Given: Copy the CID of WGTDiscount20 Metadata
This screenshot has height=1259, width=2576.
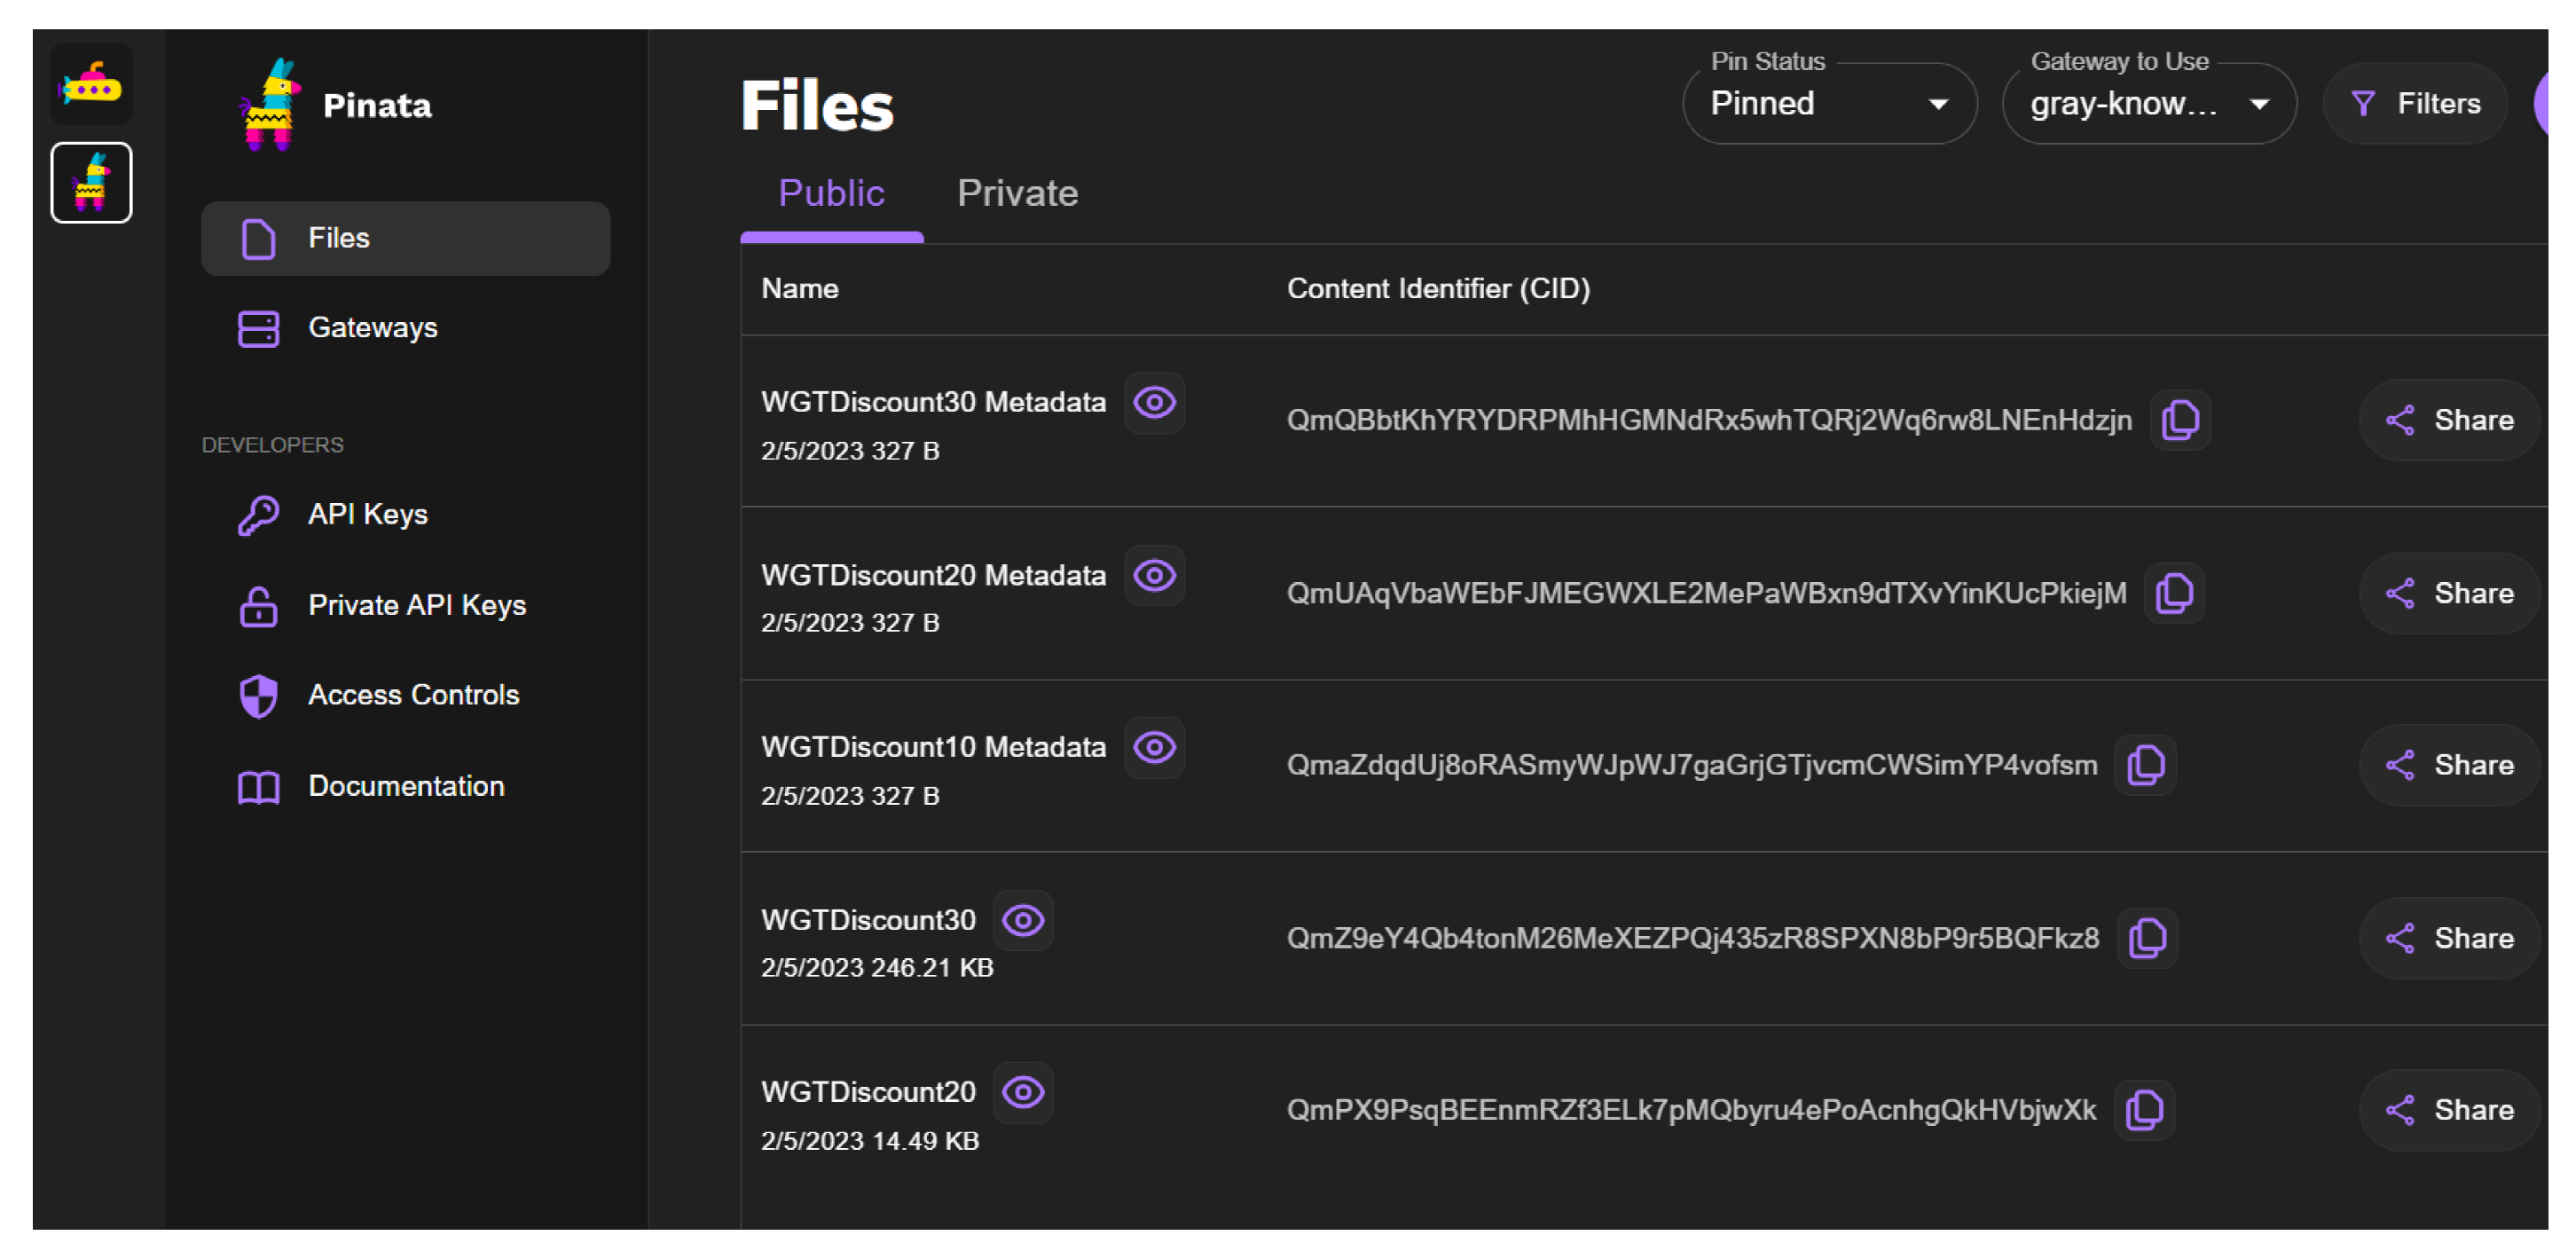Looking at the screenshot, I should [2173, 594].
